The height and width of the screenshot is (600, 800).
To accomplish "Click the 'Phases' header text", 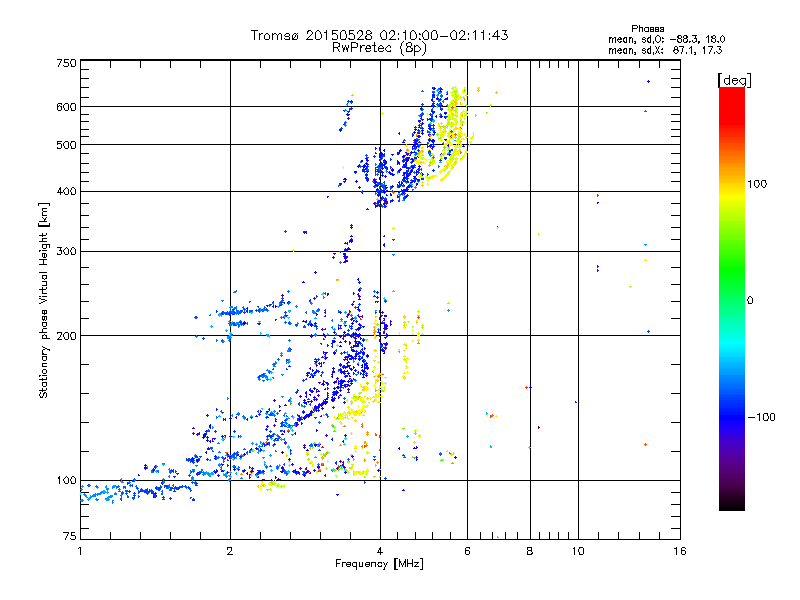I will [647, 29].
